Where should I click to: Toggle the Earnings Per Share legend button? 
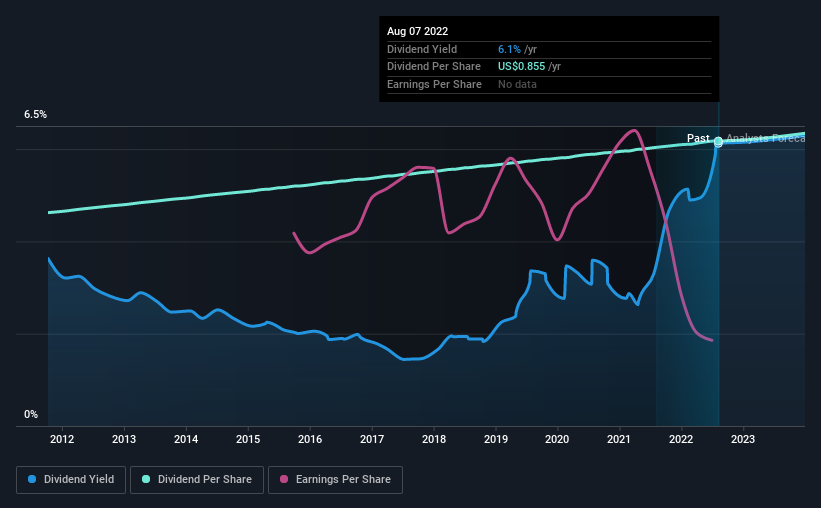335,480
